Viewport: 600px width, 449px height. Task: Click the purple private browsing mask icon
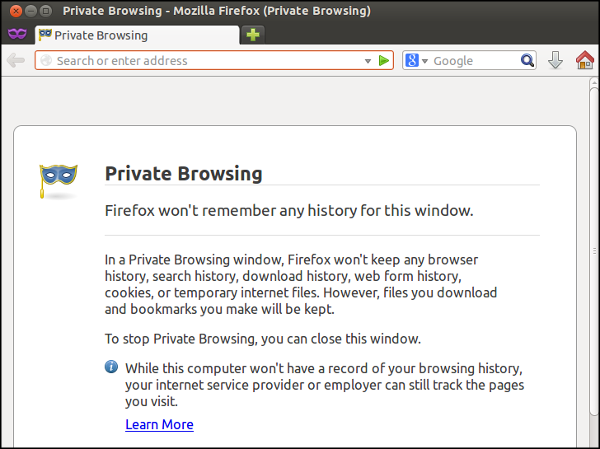point(16,35)
